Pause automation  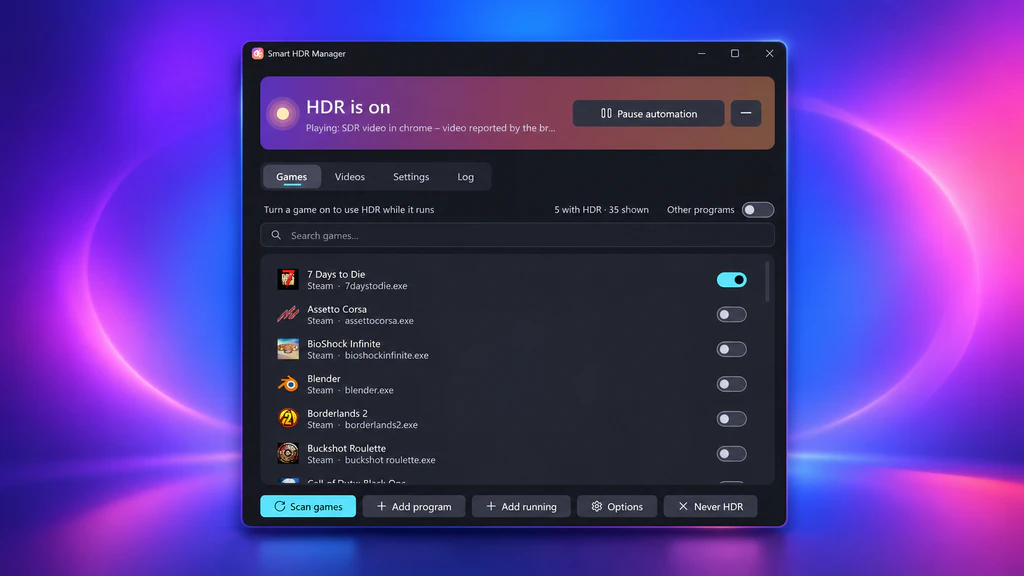[x=648, y=113]
